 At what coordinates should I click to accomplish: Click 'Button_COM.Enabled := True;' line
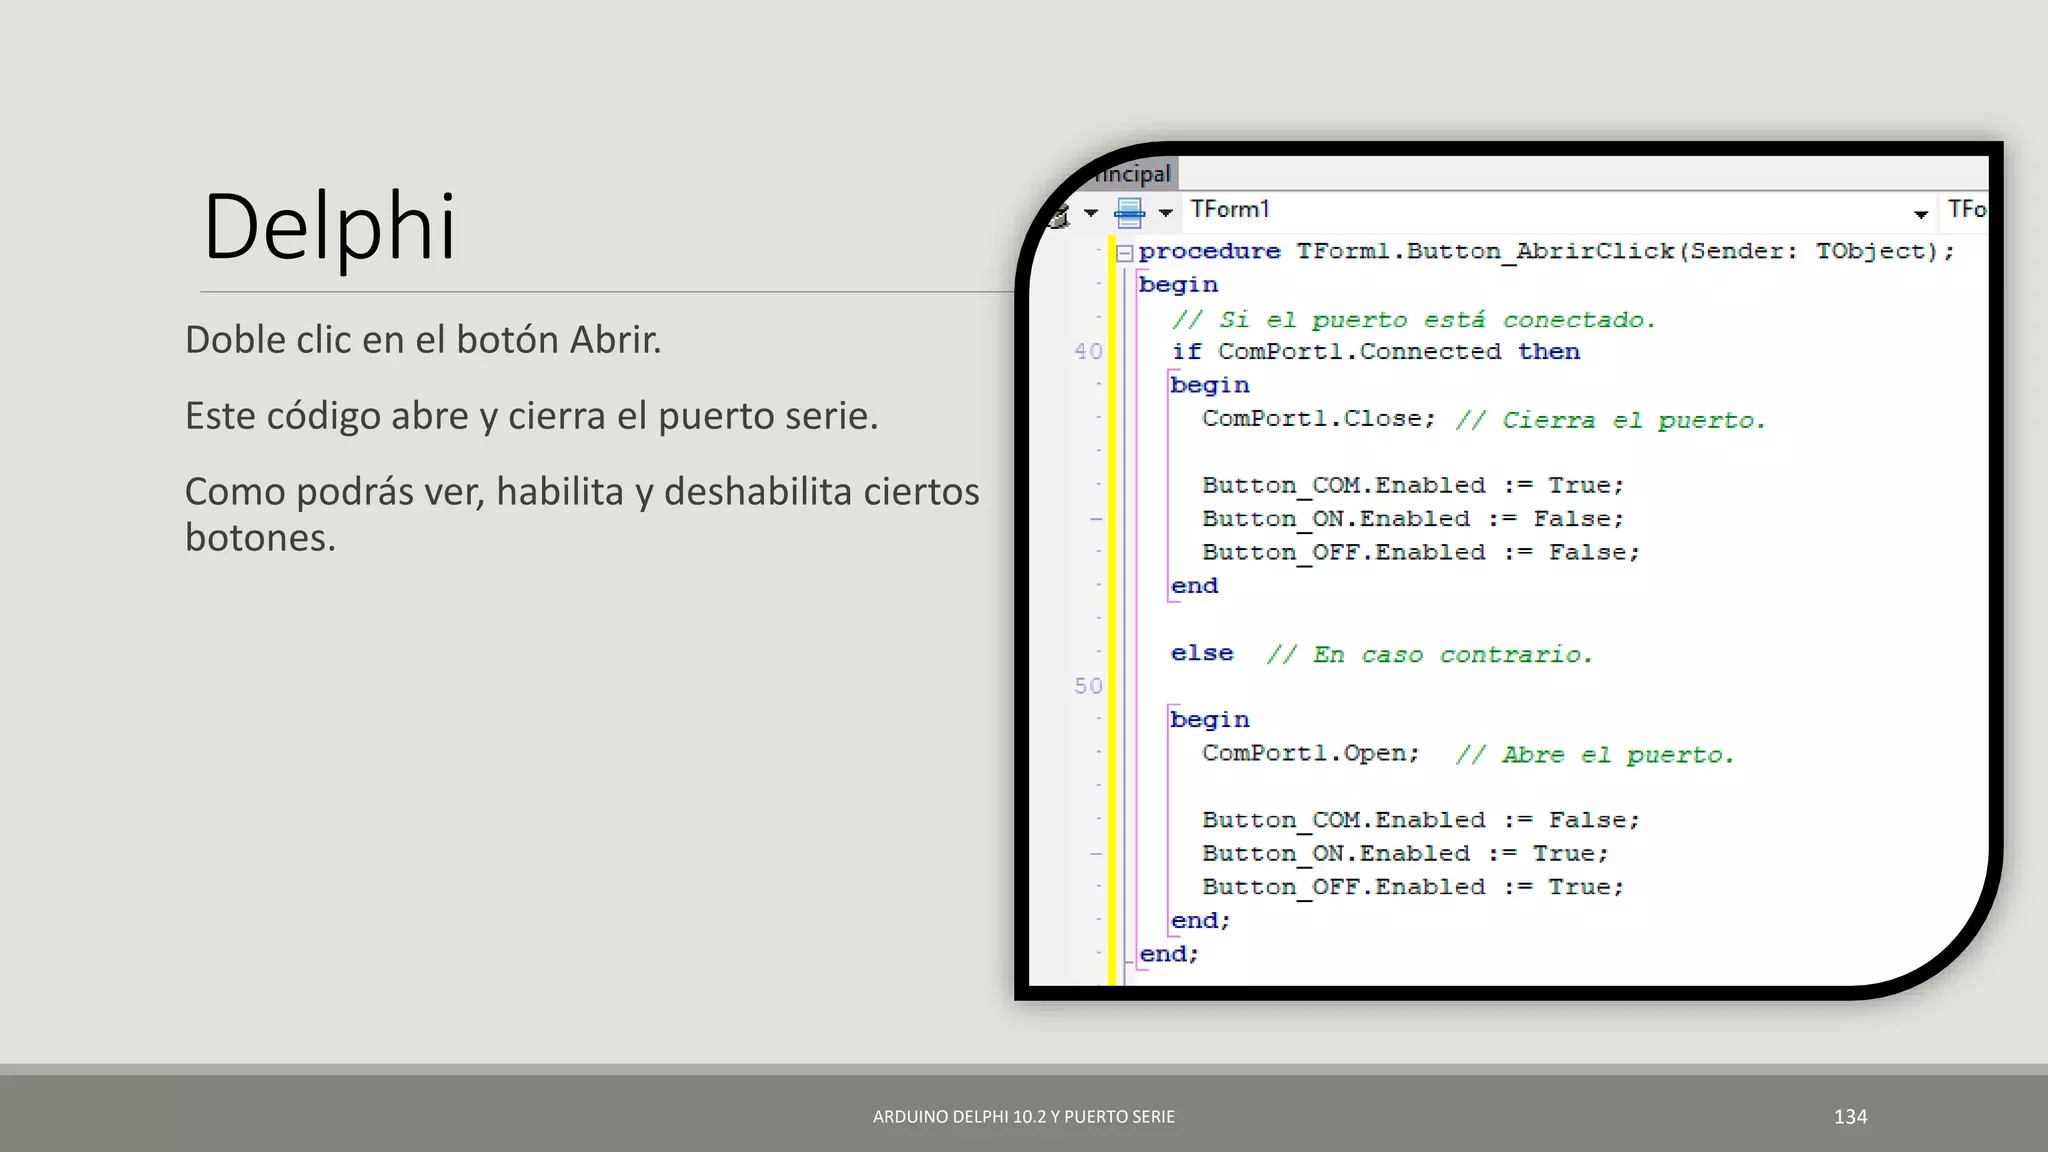pos(1413,486)
